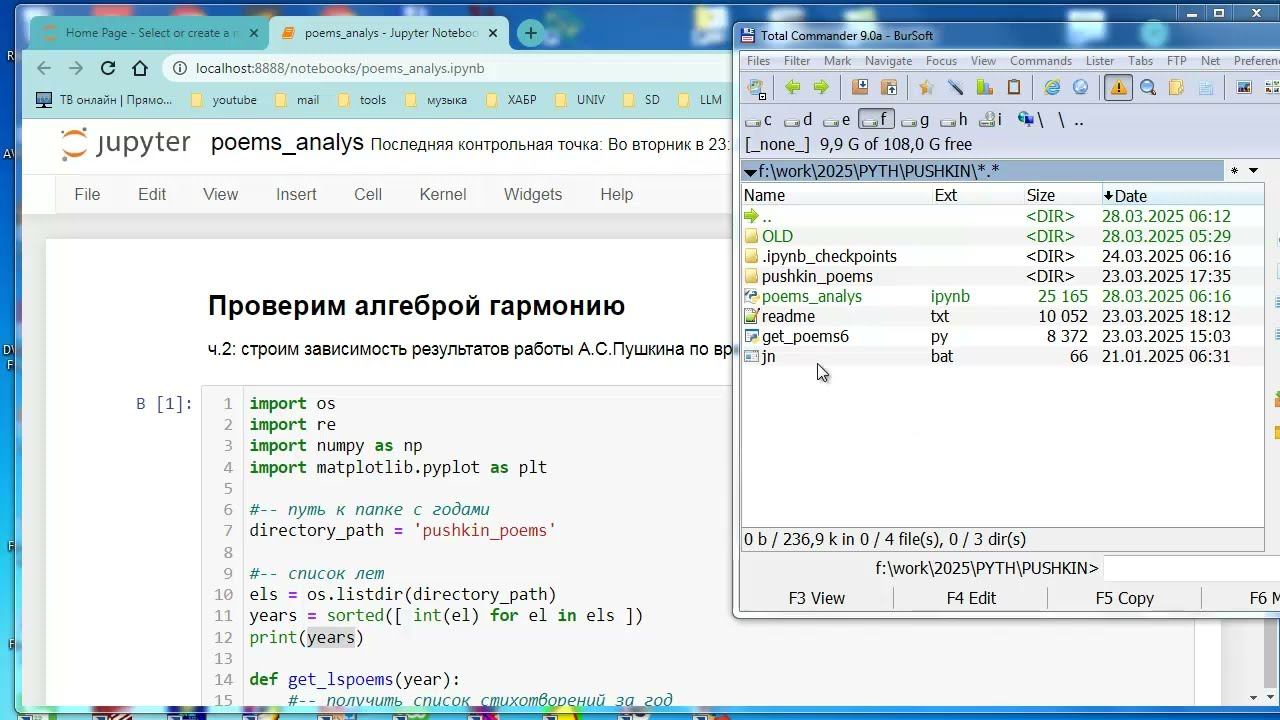The width and height of the screenshot is (1280, 720).
Task: Select the pushkin_poems folder row
Action: (1003, 276)
